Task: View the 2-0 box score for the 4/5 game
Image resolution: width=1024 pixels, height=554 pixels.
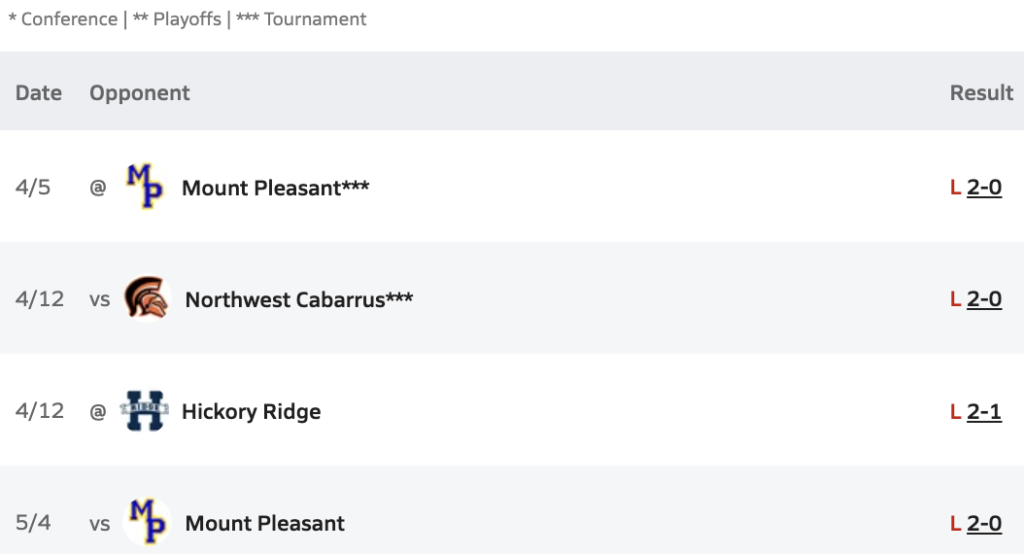Action: click(x=984, y=187)
